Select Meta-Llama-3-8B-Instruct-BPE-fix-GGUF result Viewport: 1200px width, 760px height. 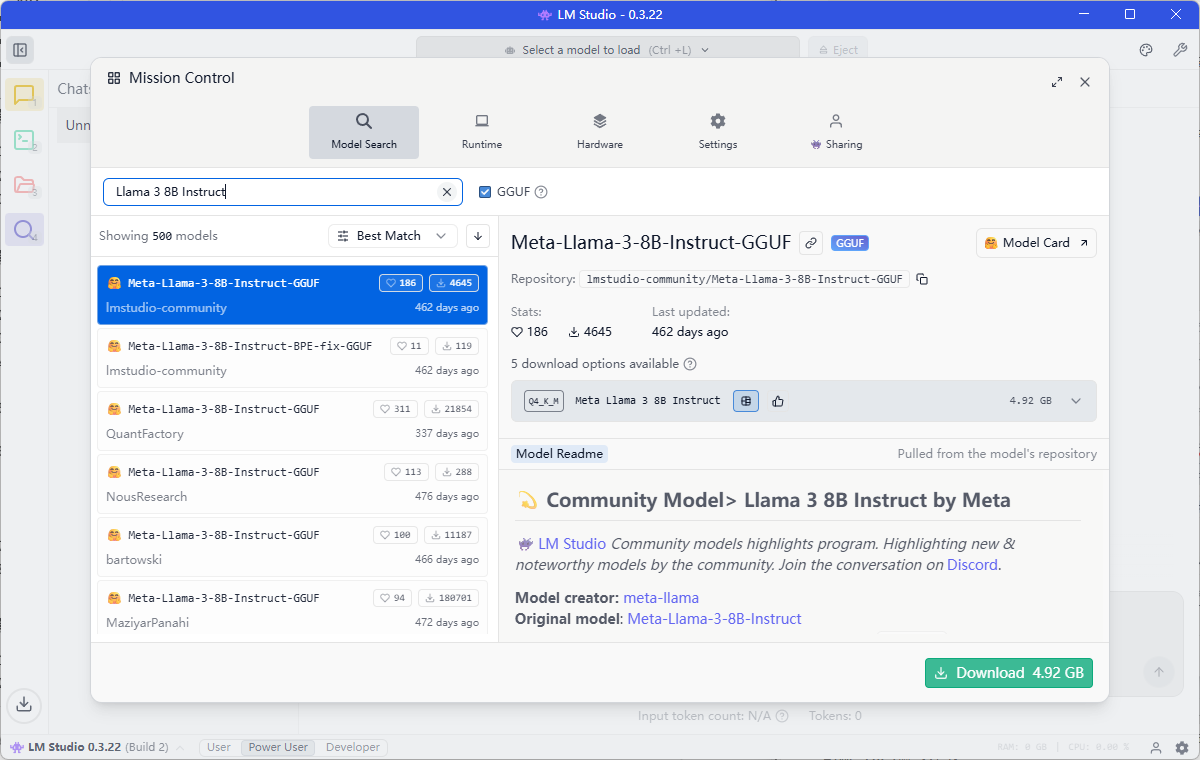[292, 358]
